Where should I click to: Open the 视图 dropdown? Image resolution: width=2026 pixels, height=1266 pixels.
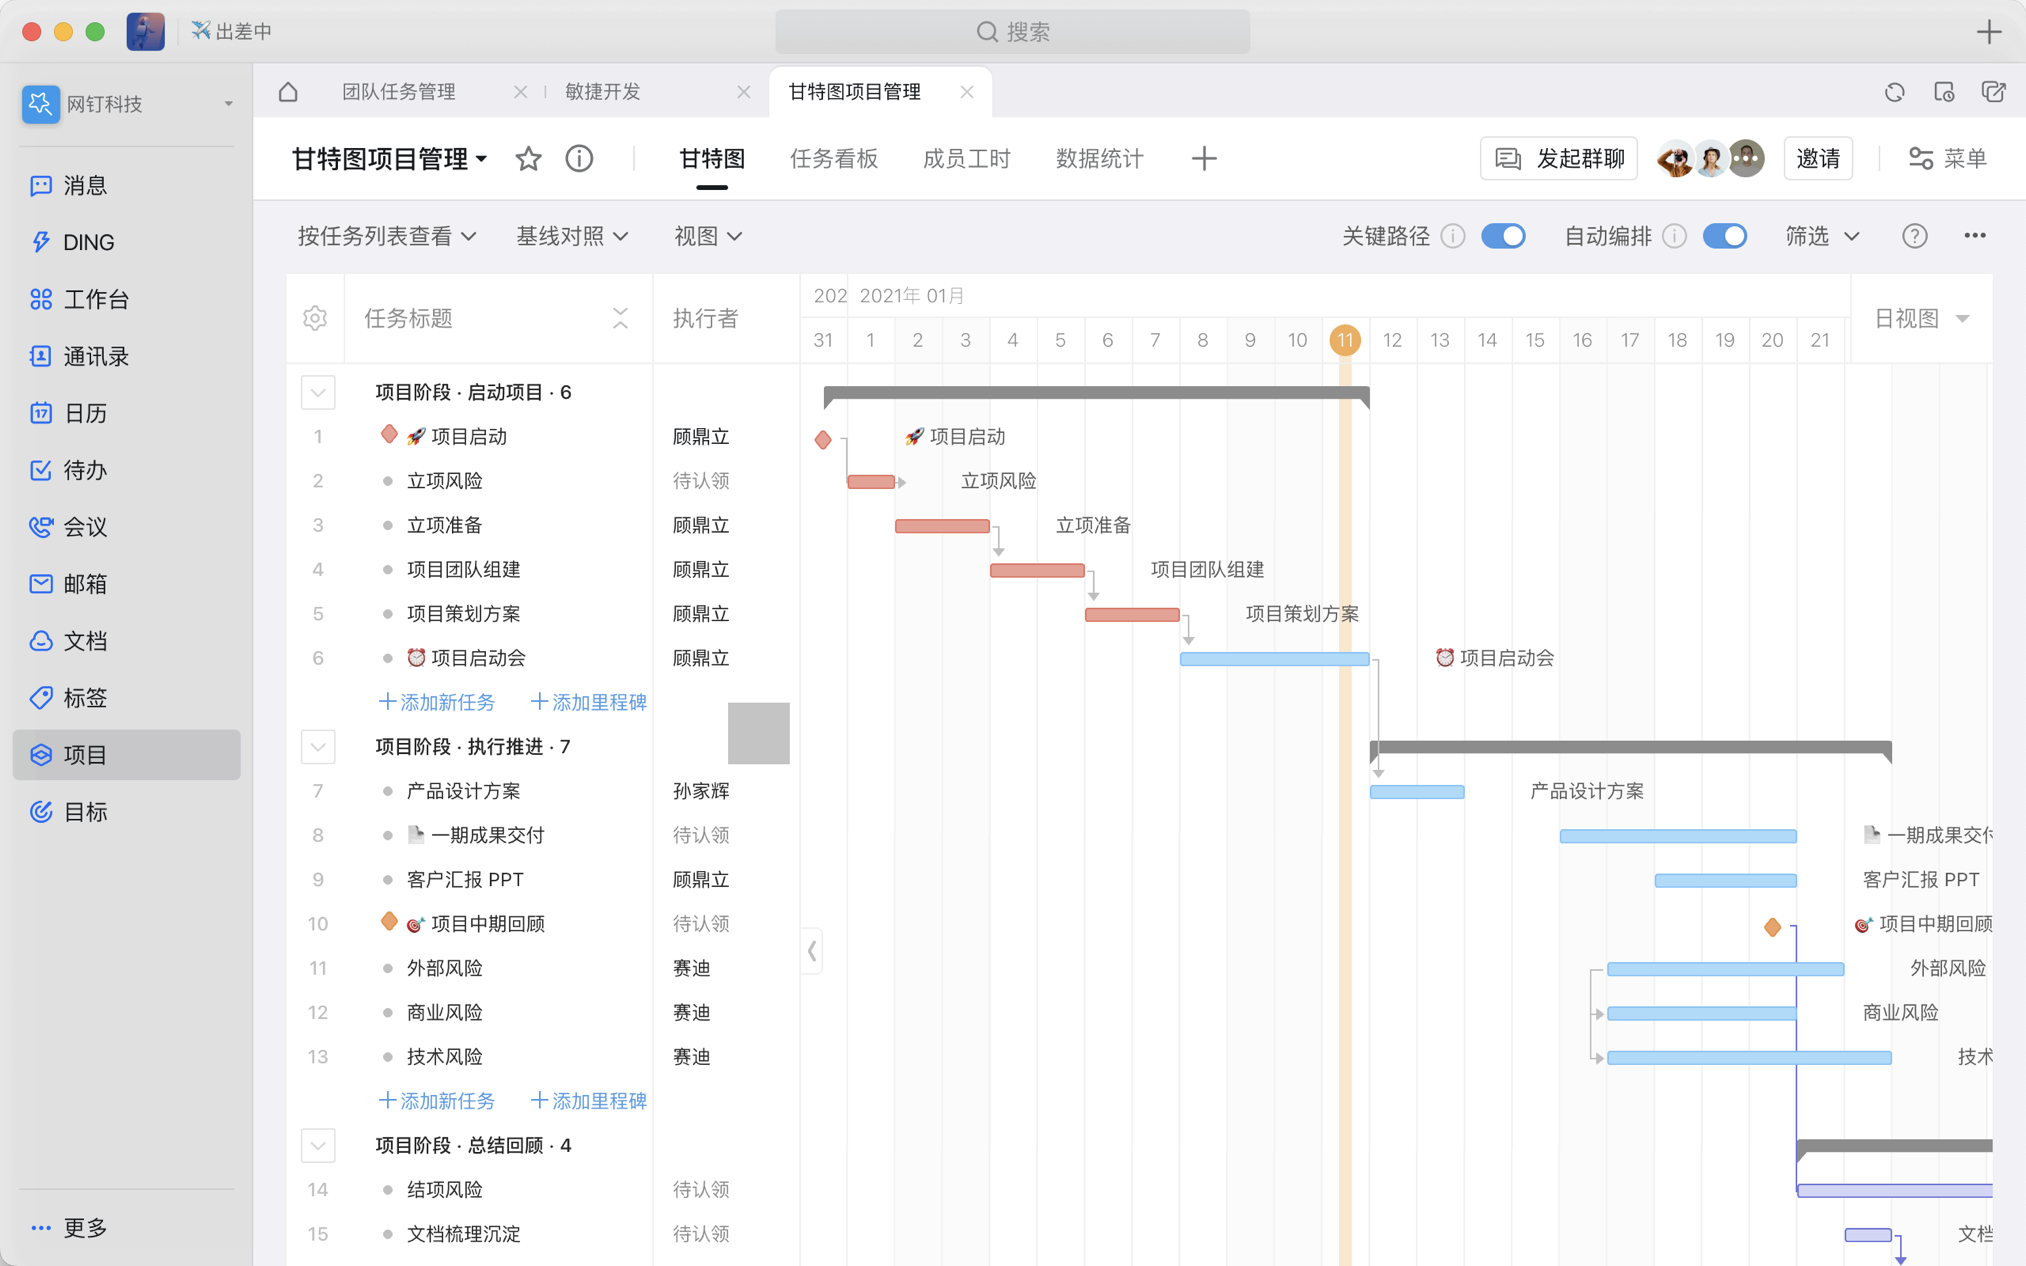pyautogui.click(x=707, y=236)
